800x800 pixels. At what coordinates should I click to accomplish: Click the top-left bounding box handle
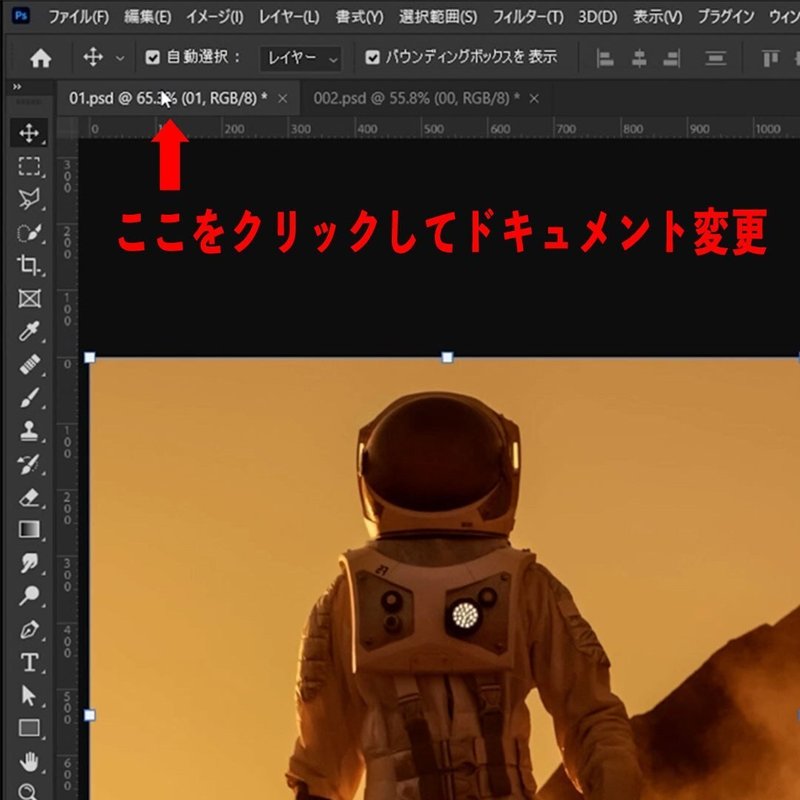point(89,358)
